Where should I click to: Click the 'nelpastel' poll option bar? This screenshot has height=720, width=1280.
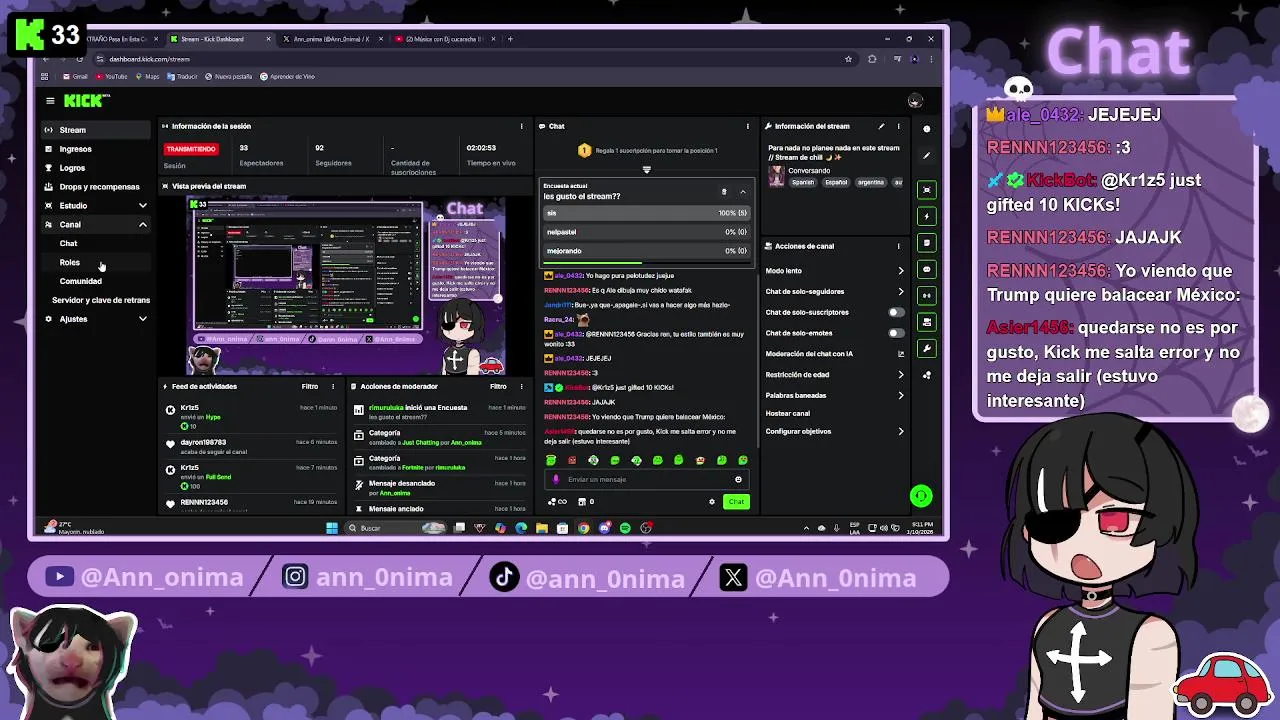[646, 232]
